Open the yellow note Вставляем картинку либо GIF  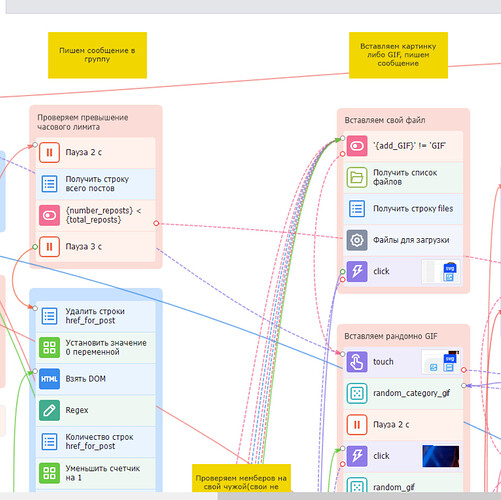[398, 55]
